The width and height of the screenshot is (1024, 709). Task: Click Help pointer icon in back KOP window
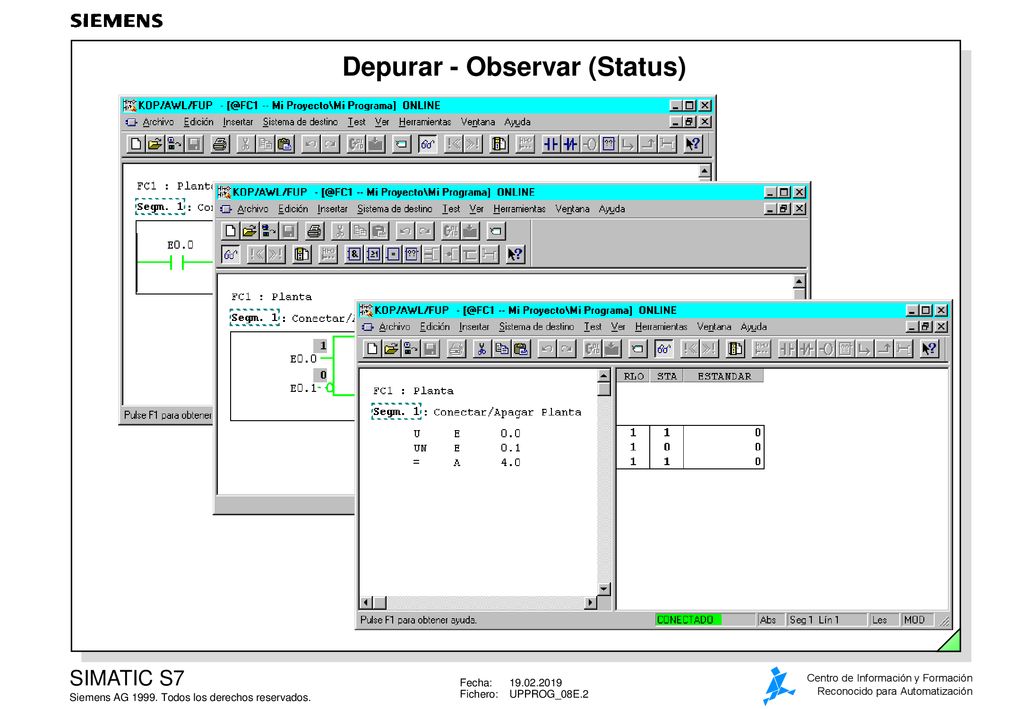(x=693, y=144)
